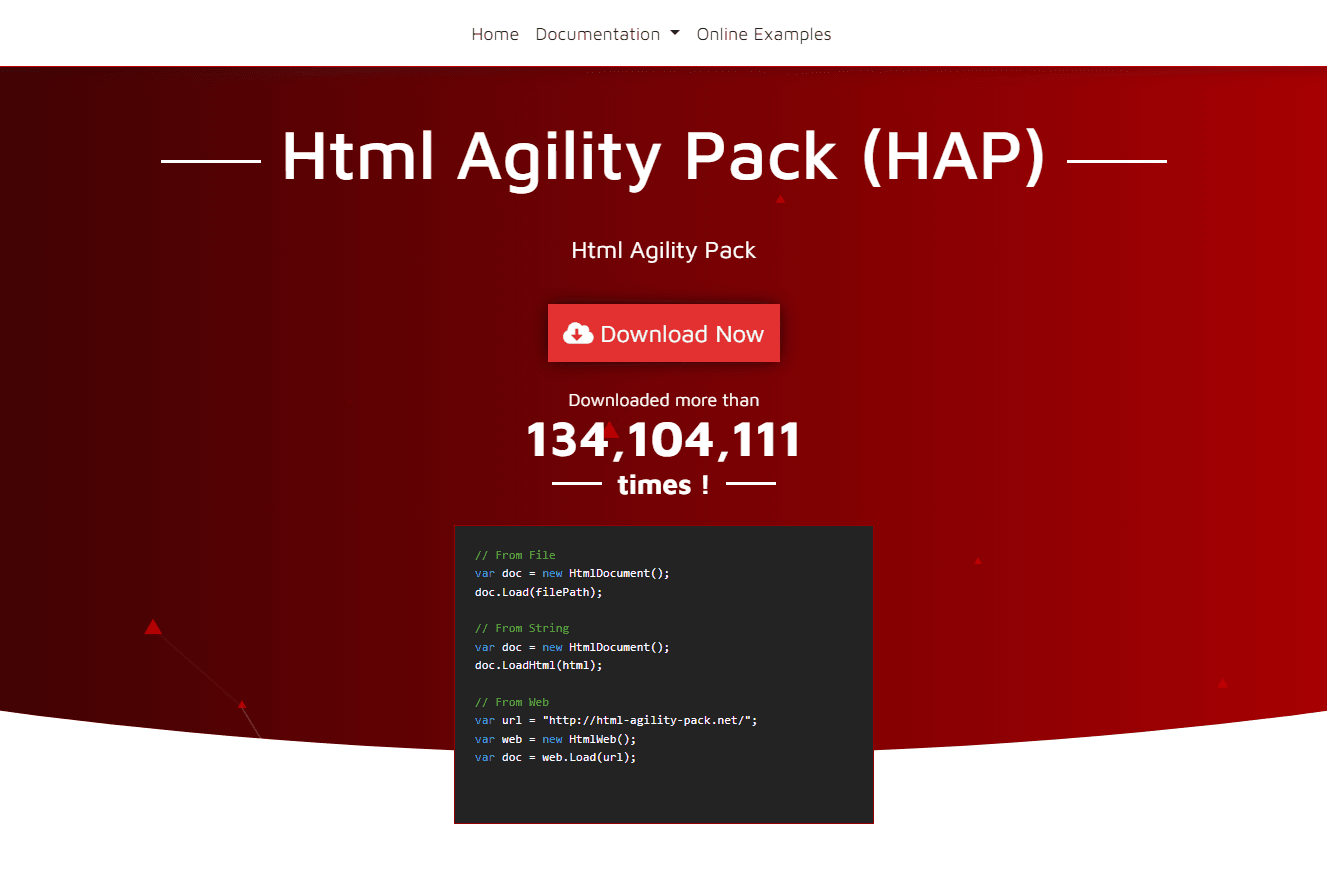Click 'var doc = web.Load(url);' line
The width and height of the screenshot is (1327, 887).
(x=555, y=757)
